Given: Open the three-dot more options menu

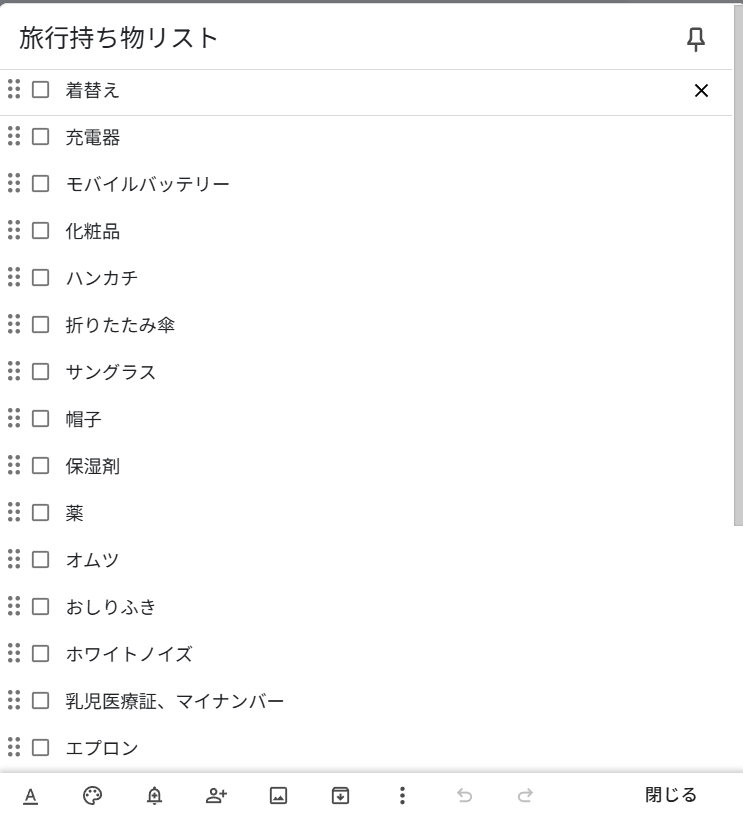Looking at the screenshot, I should 402,796.
